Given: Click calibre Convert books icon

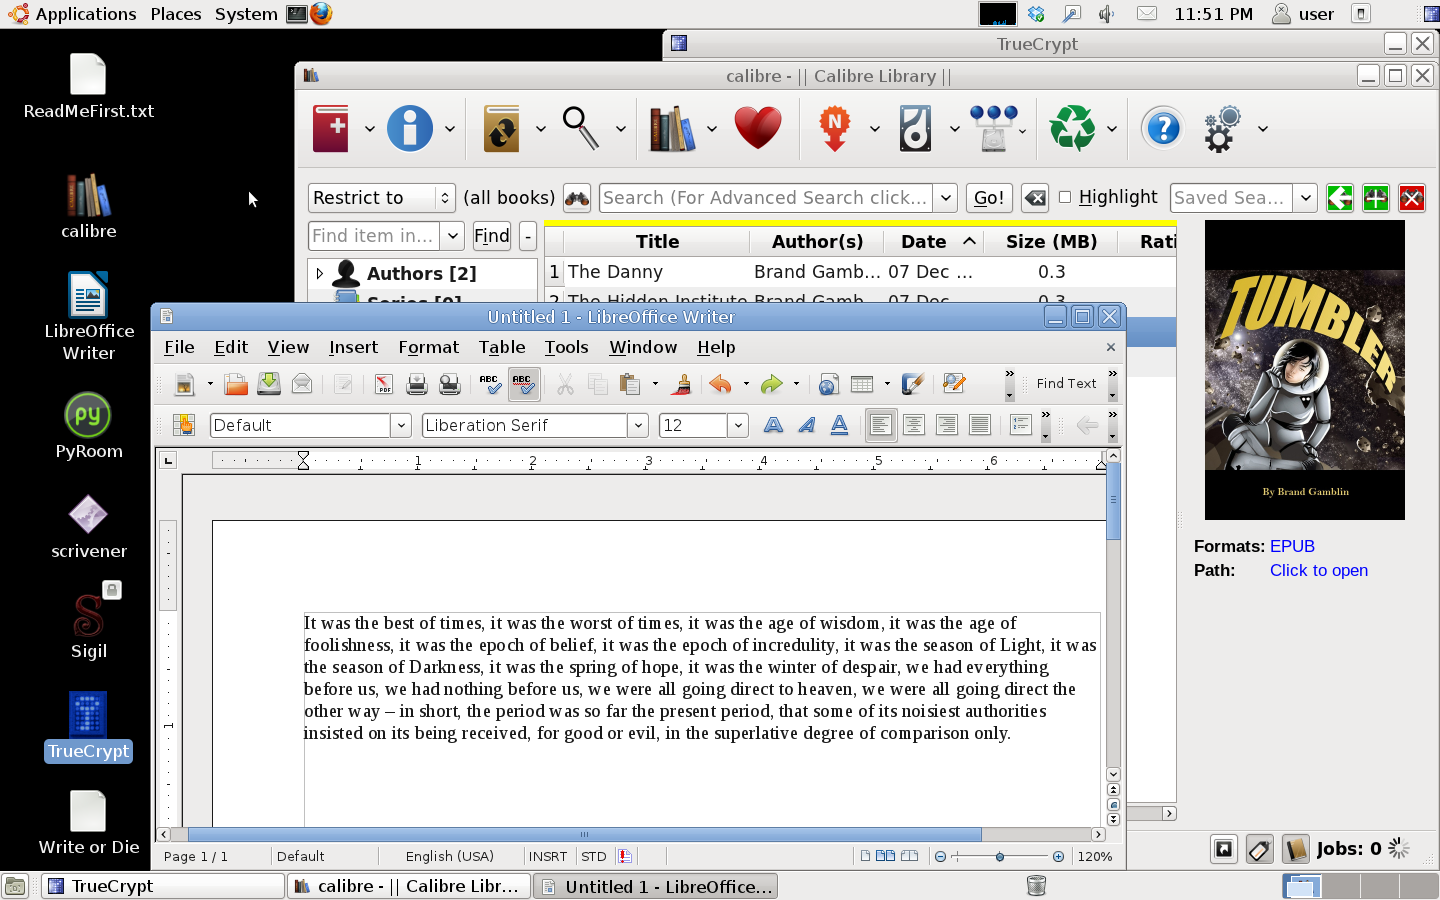Looking at the screenshot, I should [501, 128].
